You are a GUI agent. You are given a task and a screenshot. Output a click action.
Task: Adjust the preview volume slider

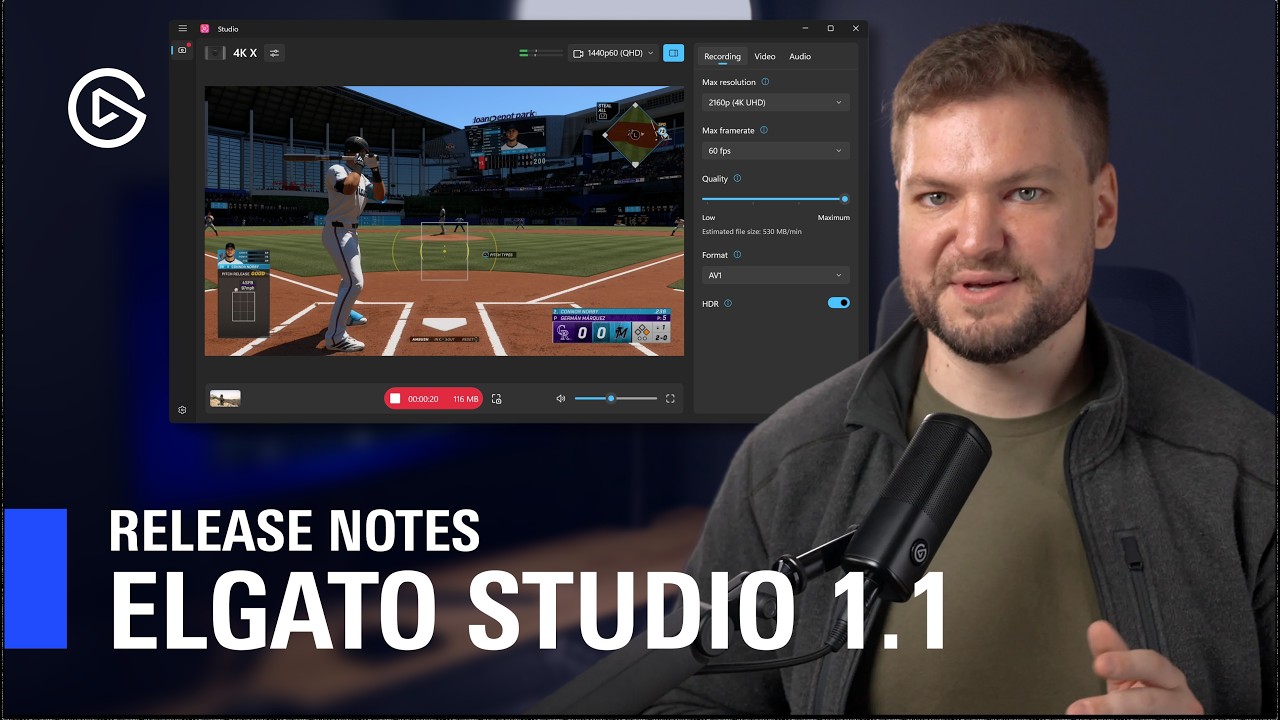pos(616,399)
